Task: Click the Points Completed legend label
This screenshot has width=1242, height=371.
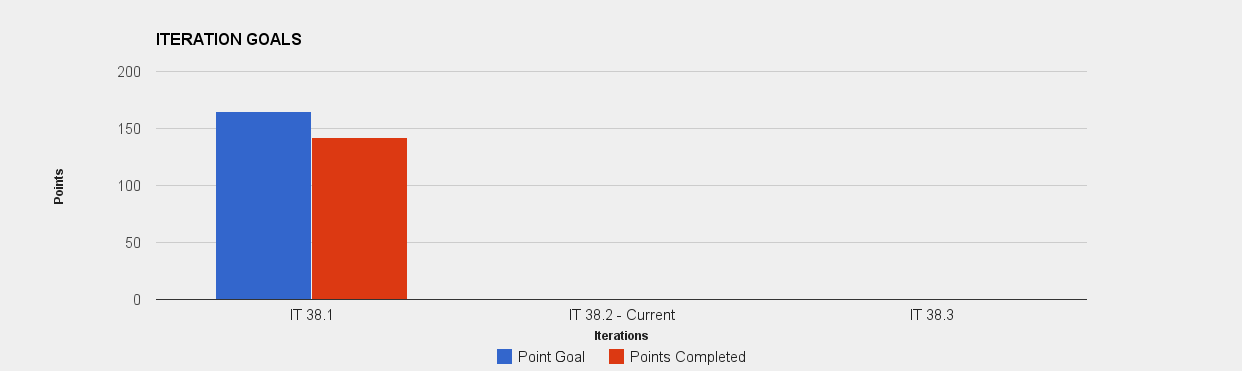Action: click(x=687, y=357)
